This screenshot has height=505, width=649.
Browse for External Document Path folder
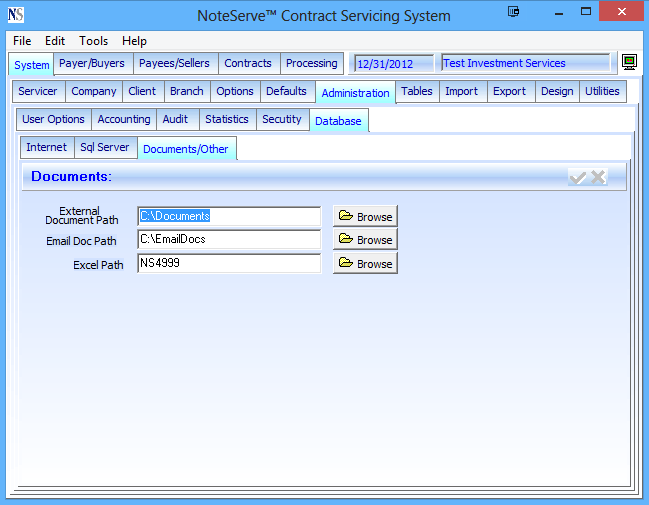pos(365,216)
